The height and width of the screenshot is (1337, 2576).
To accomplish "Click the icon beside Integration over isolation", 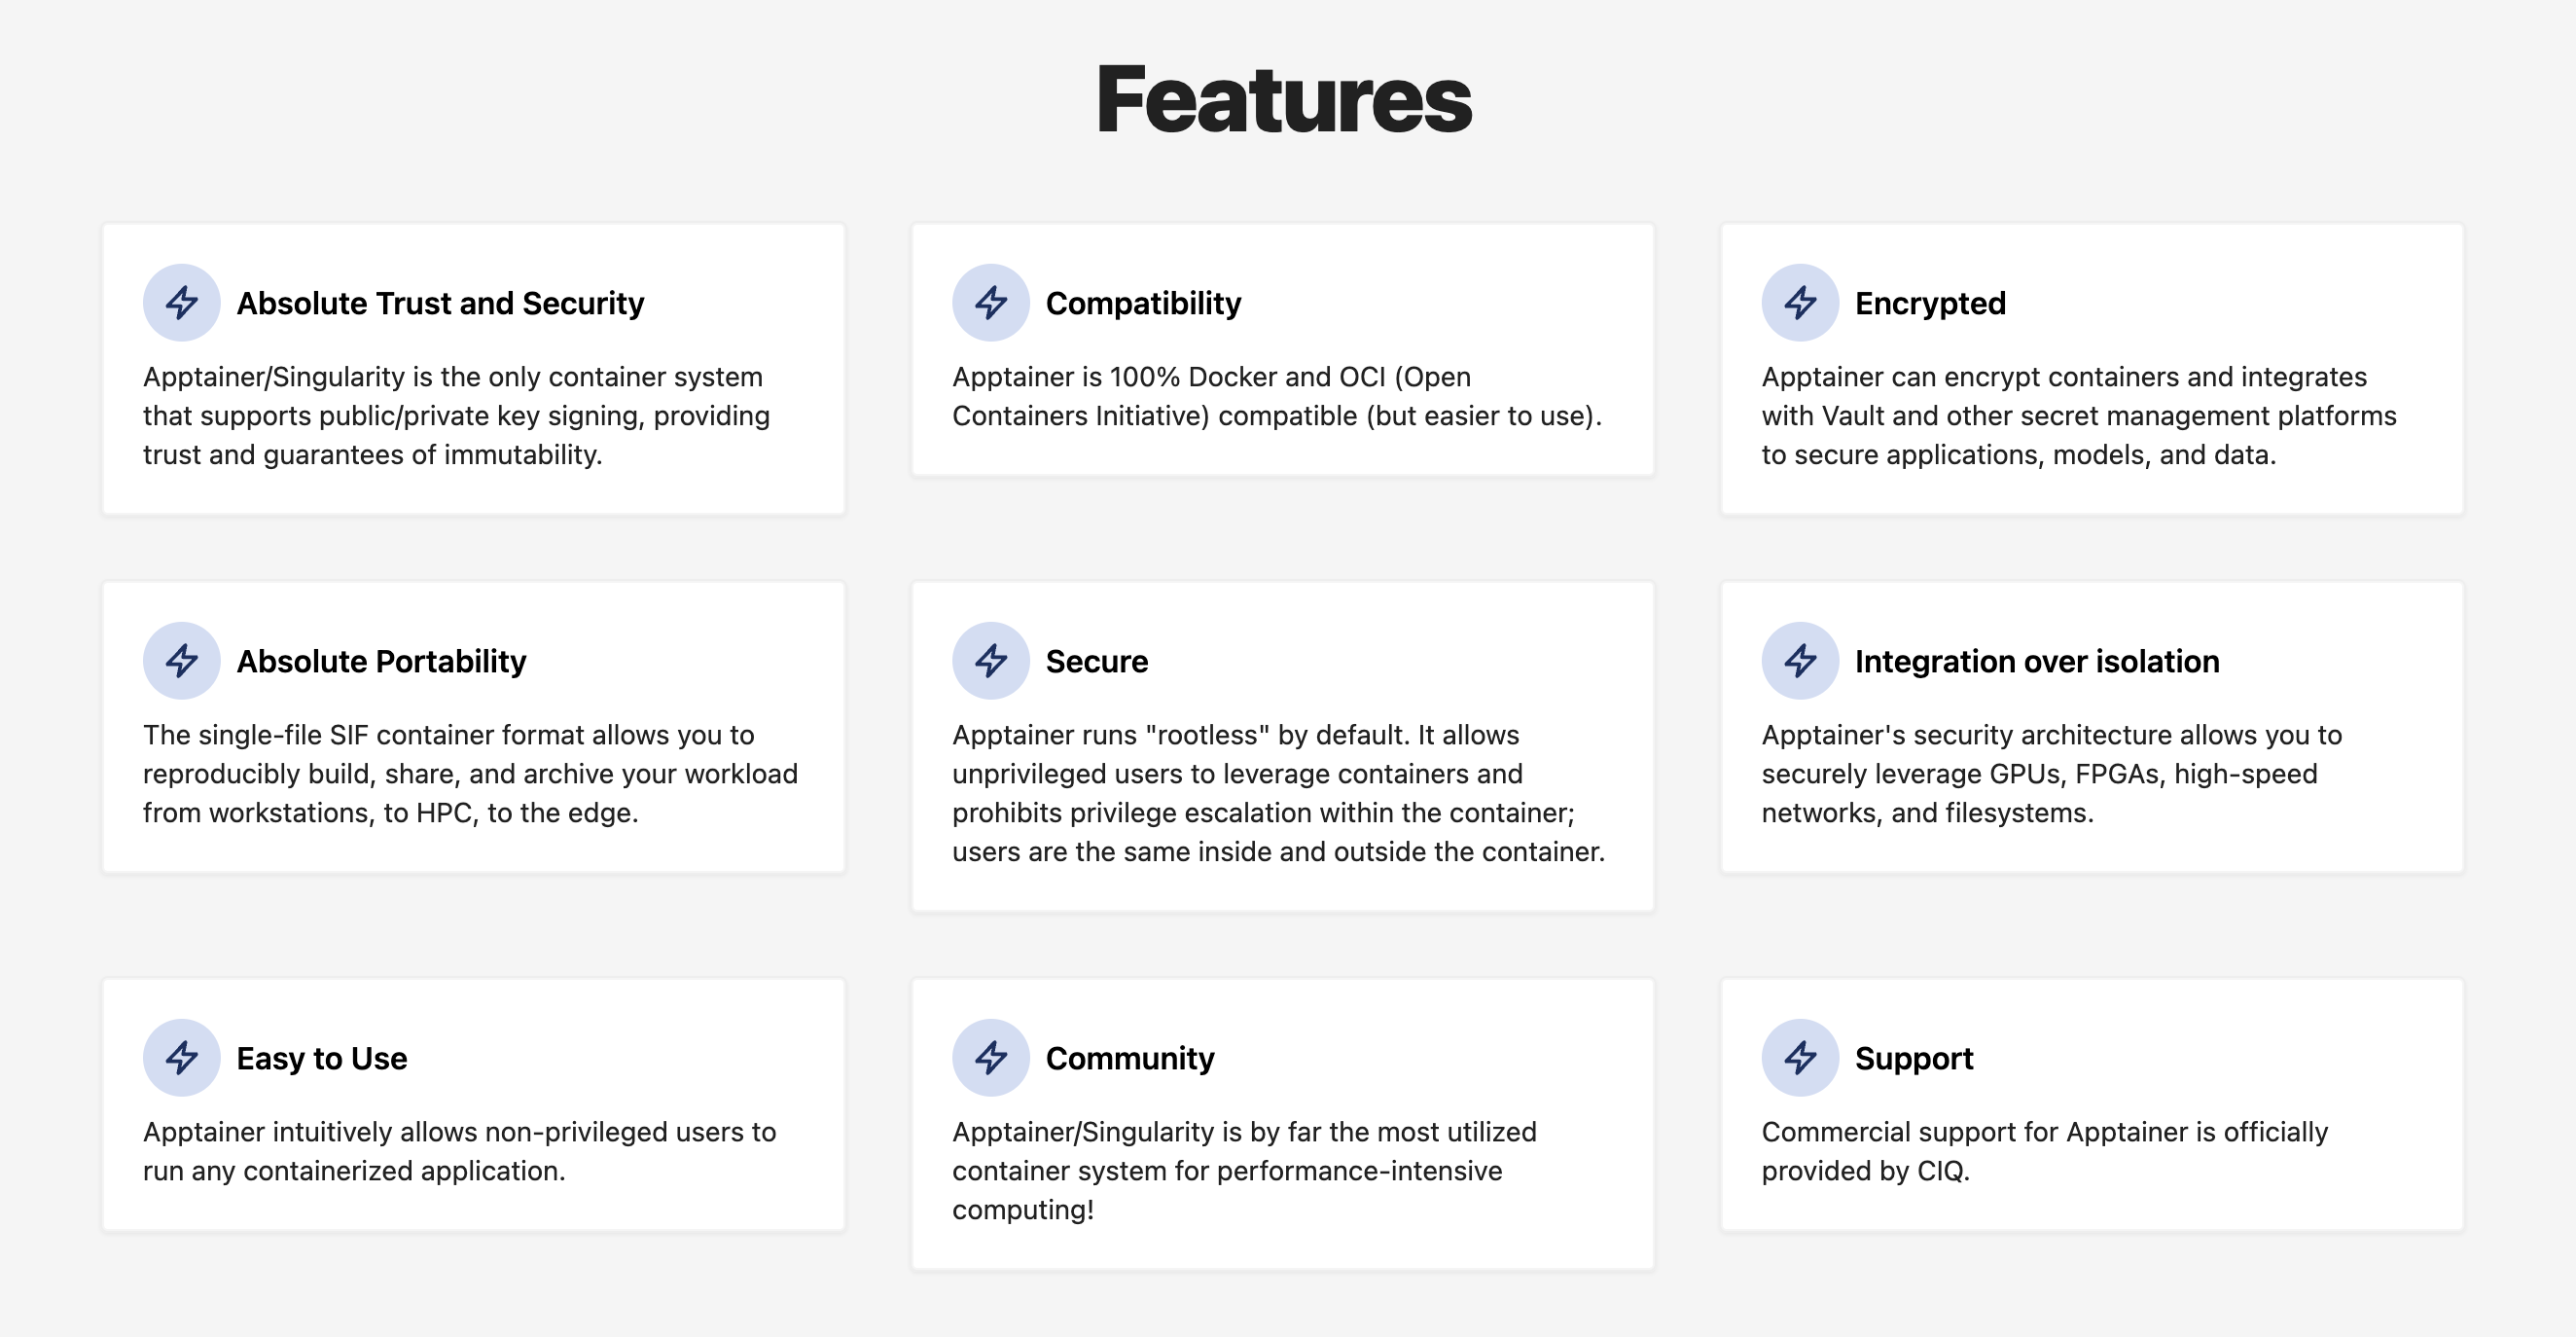I will click(x=1800, y=660).
